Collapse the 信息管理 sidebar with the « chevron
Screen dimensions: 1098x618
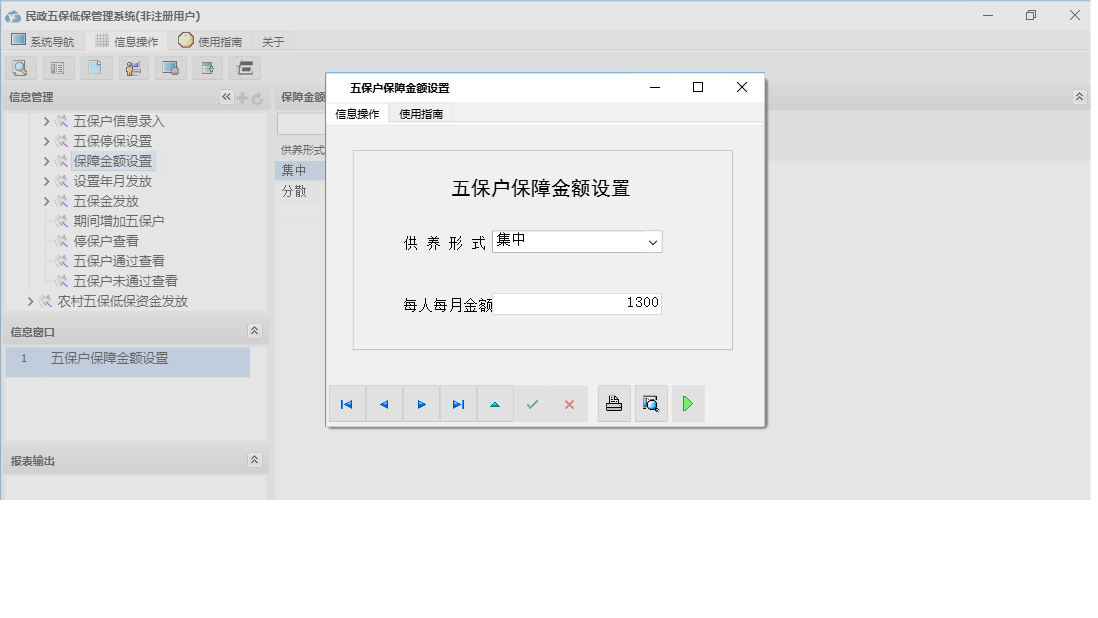[x=226, y=97]
